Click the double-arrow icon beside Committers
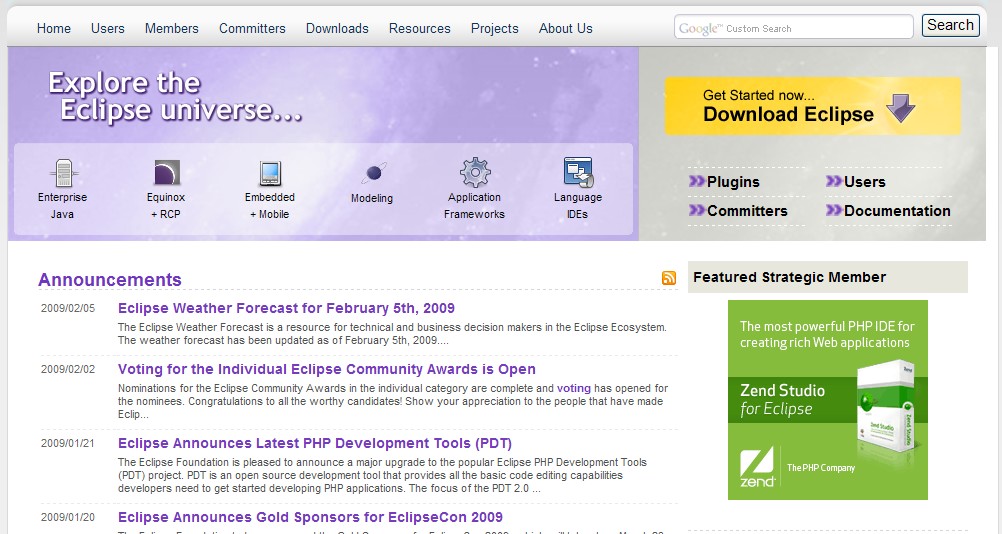Screen dimensions: 1002x534 click(697, 210)
